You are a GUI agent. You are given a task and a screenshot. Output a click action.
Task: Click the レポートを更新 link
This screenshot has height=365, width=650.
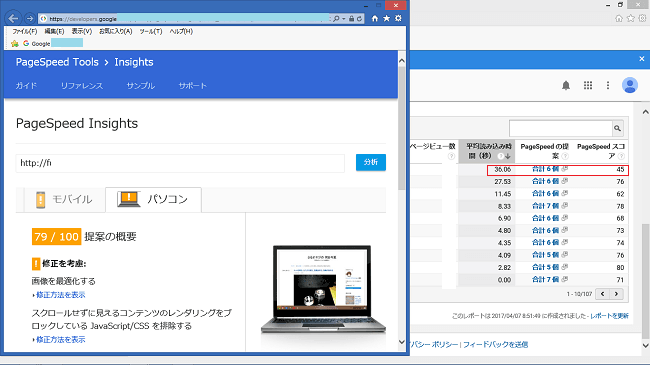(x=609, y=316)
